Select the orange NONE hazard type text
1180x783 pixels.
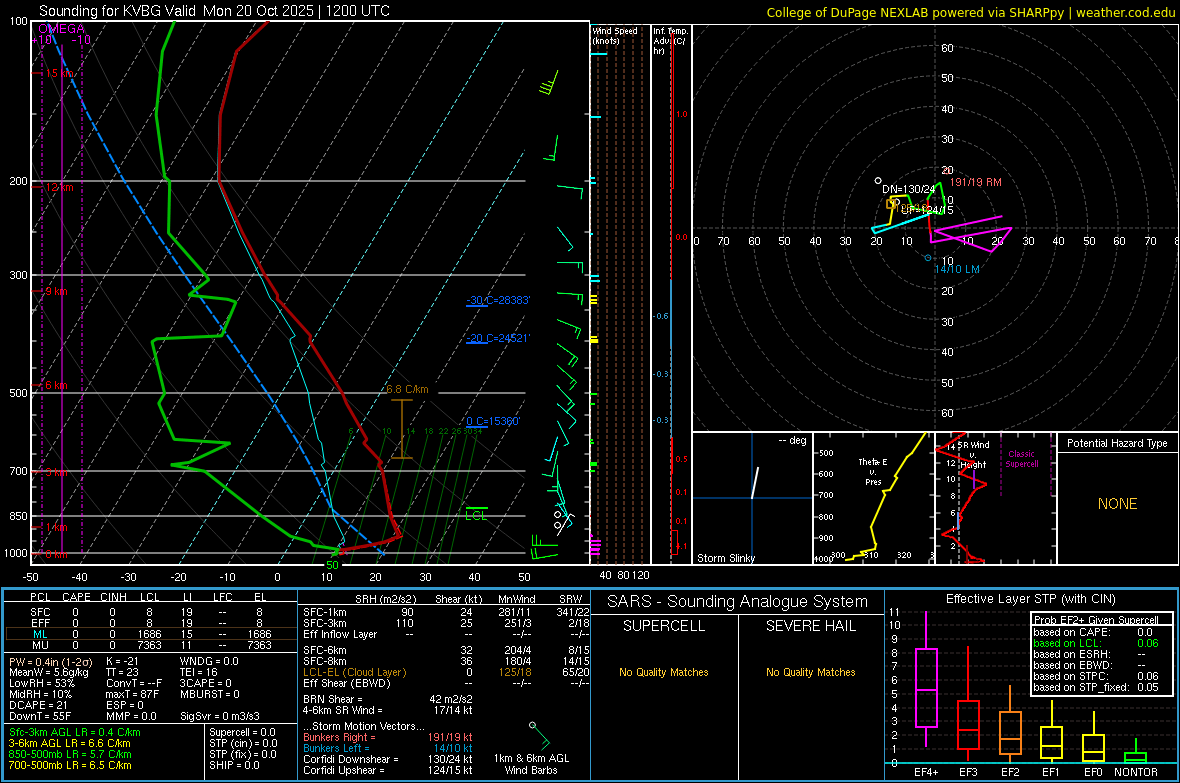(1117, 504)
